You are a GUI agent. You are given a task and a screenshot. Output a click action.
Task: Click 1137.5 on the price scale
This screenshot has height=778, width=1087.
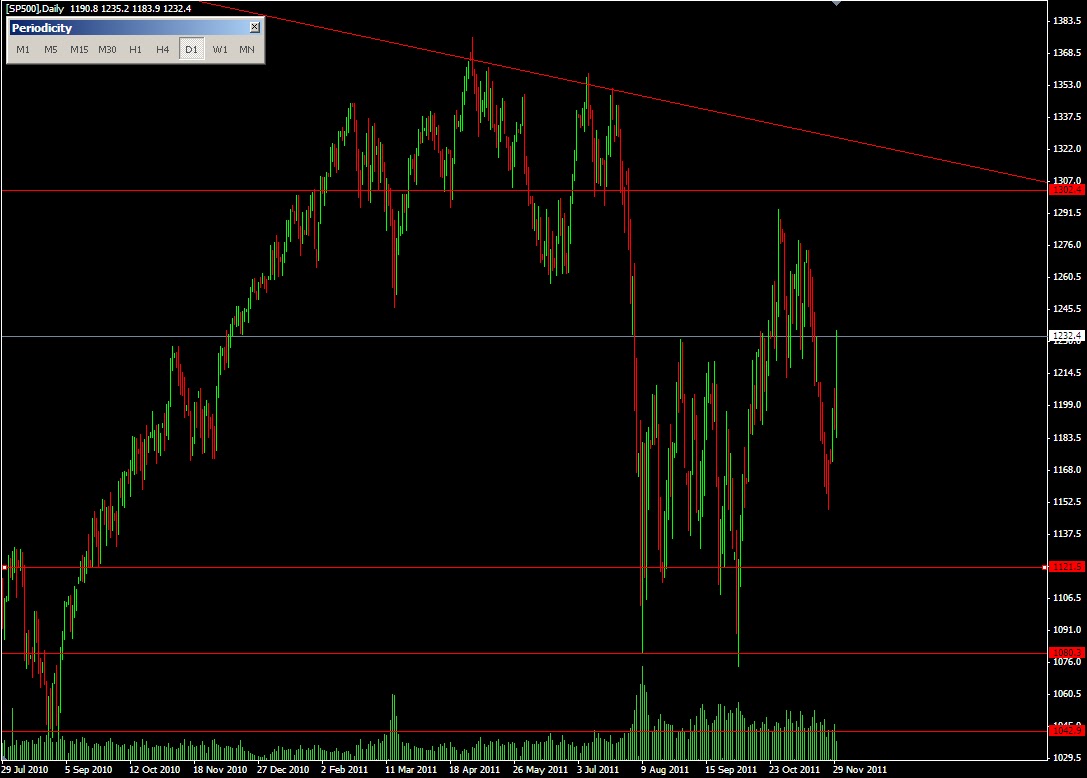(1068, 533)
